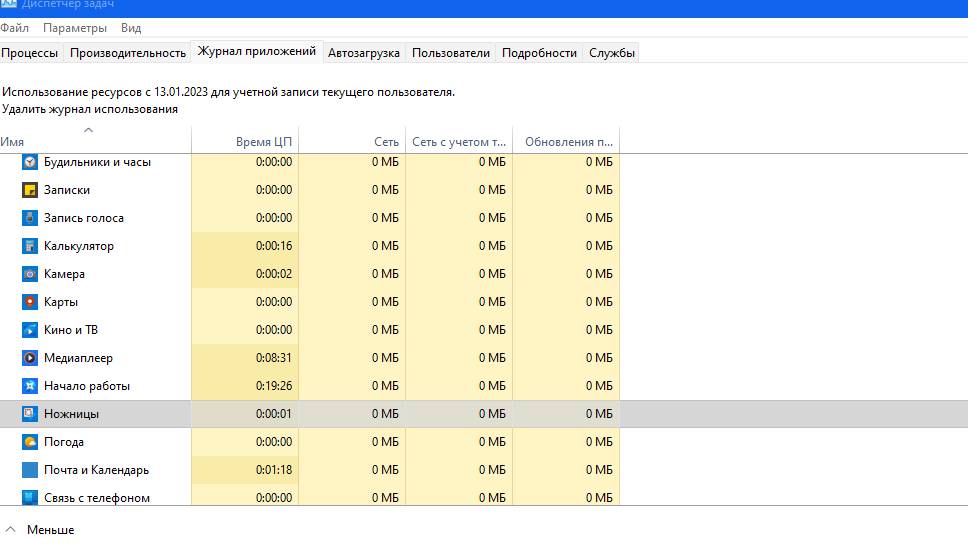Click the Task Manager title bar icon

pos(9,4)
